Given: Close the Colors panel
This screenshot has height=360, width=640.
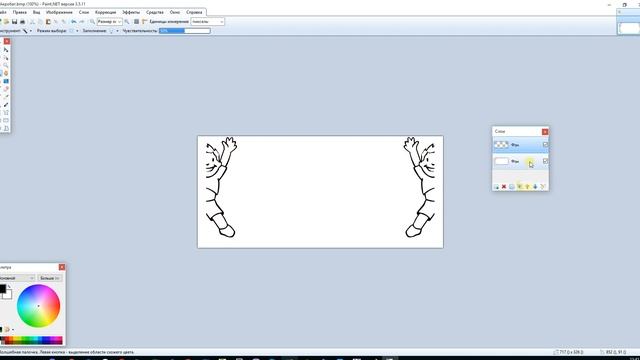Looking at the screenshot, I should [x=62, y=267].
